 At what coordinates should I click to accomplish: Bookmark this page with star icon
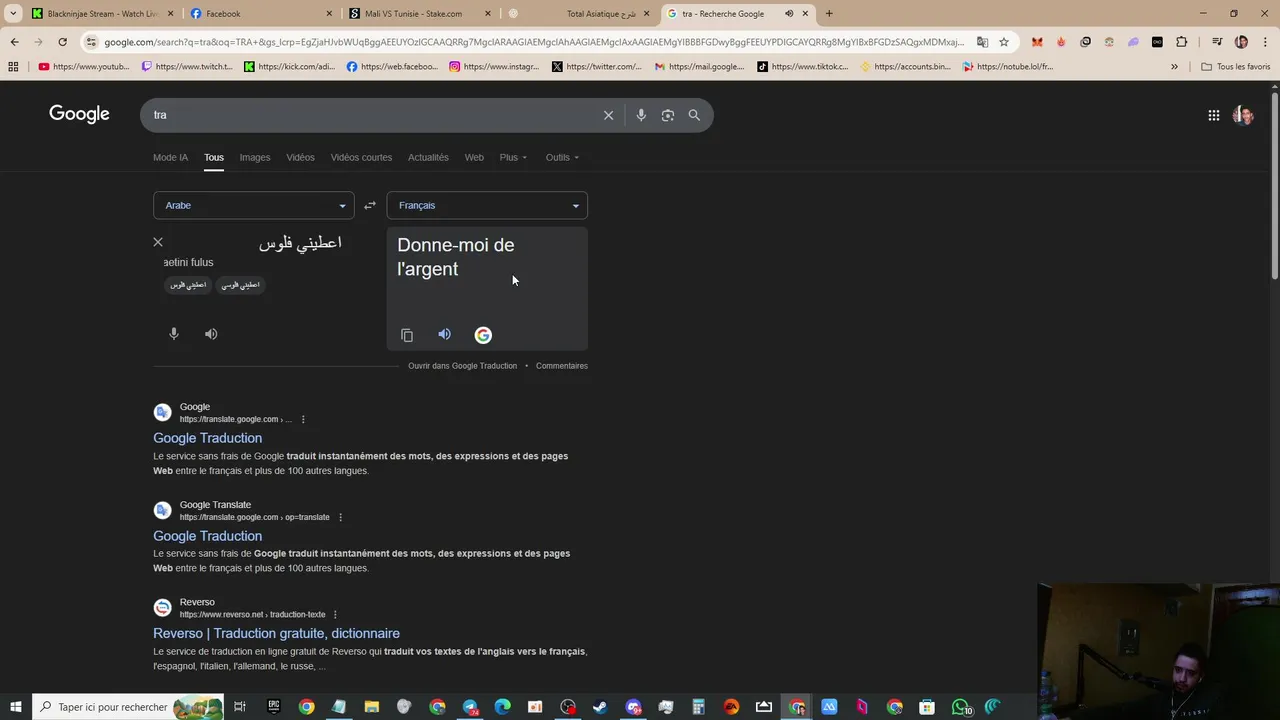(x=1004, y=42)
